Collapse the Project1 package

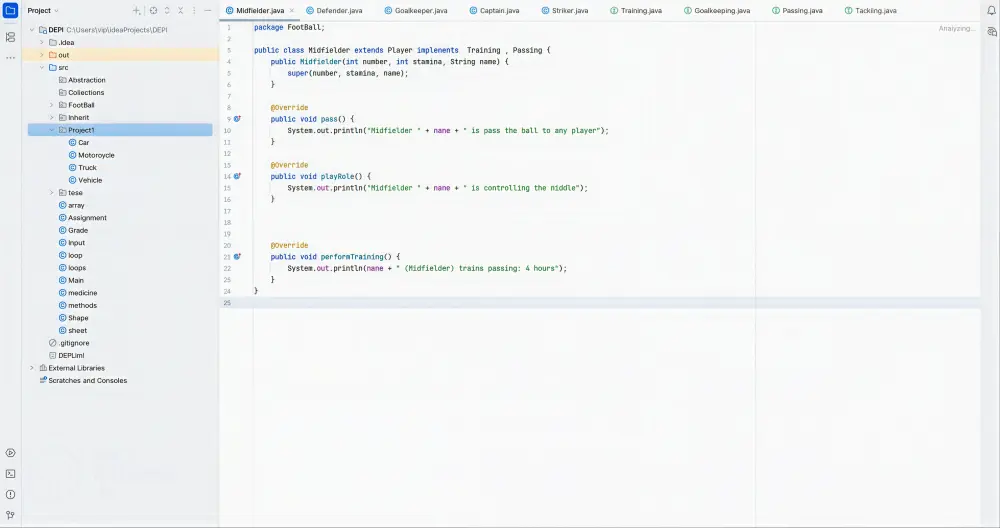[x=52, y=129]
